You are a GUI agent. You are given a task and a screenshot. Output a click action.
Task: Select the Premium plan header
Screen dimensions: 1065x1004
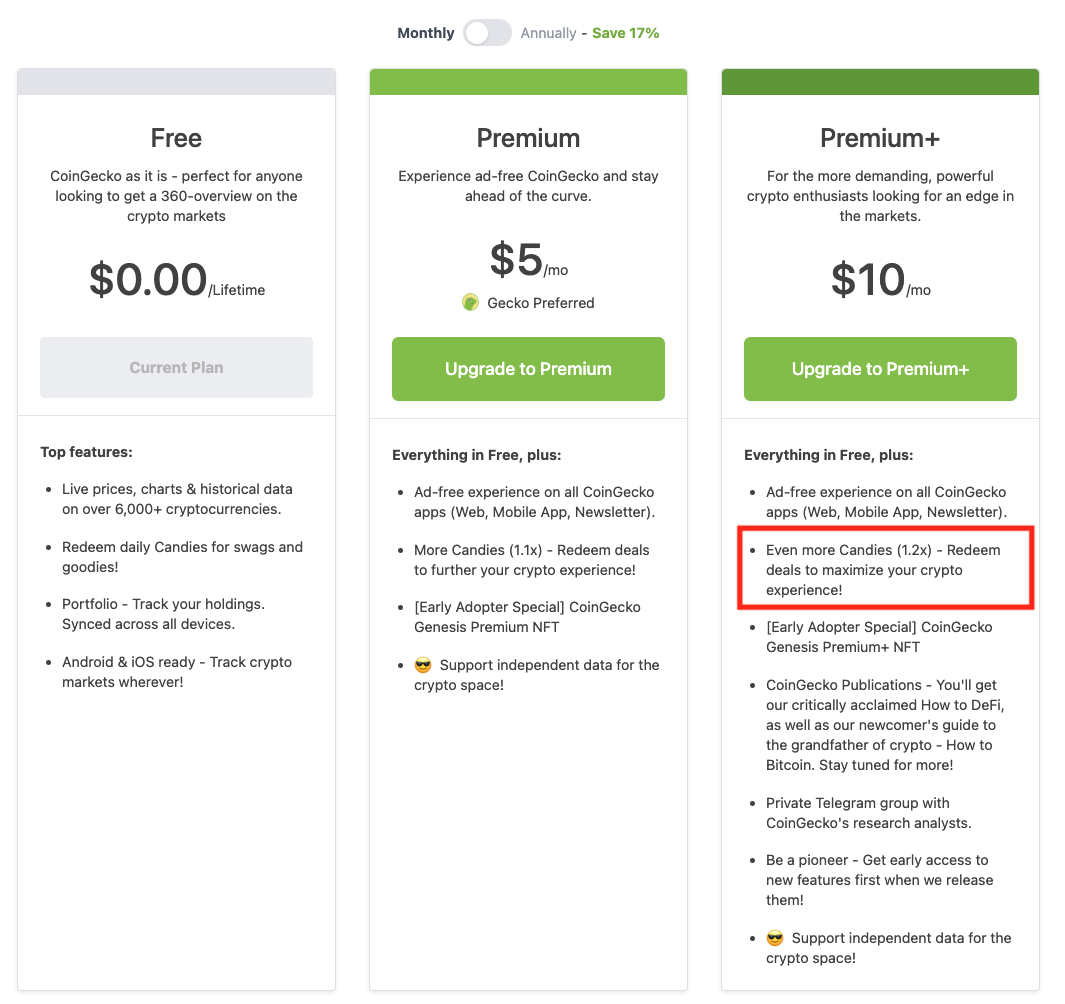pos(528,138)
